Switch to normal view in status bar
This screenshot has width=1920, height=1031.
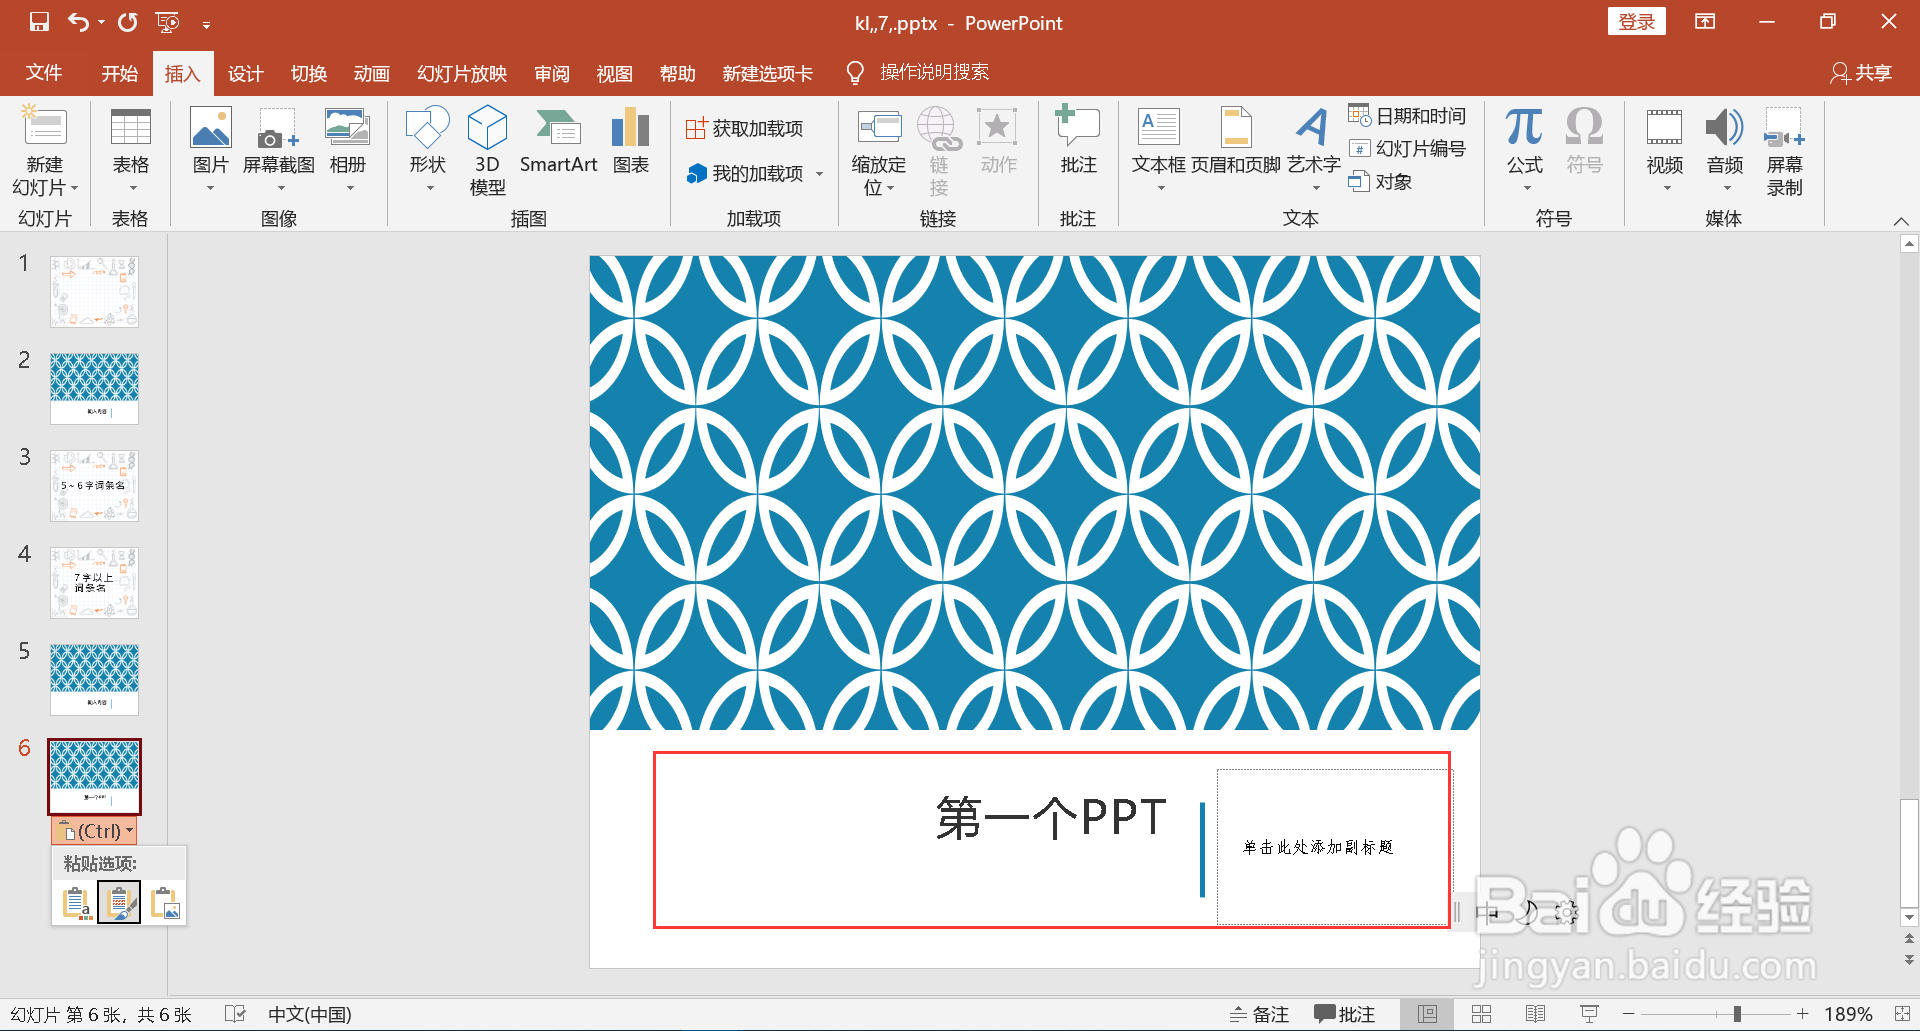[x=1427, y=1014]
